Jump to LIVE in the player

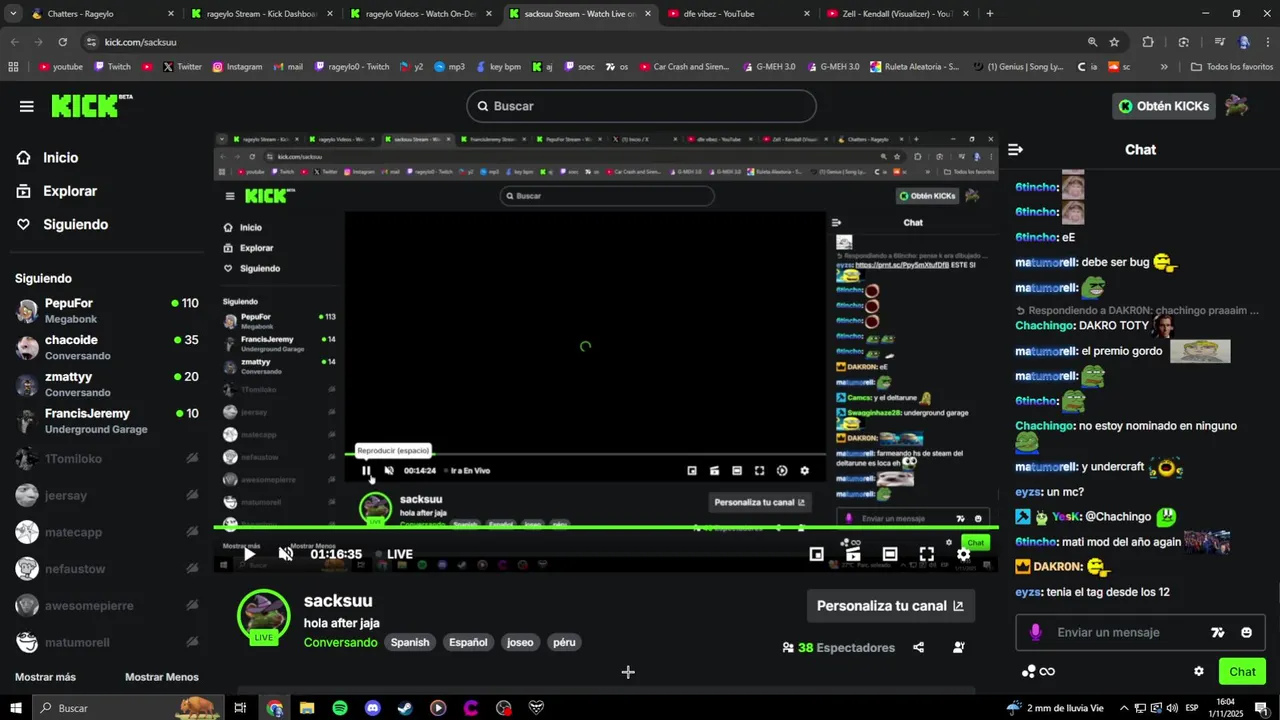click(393, 554)
